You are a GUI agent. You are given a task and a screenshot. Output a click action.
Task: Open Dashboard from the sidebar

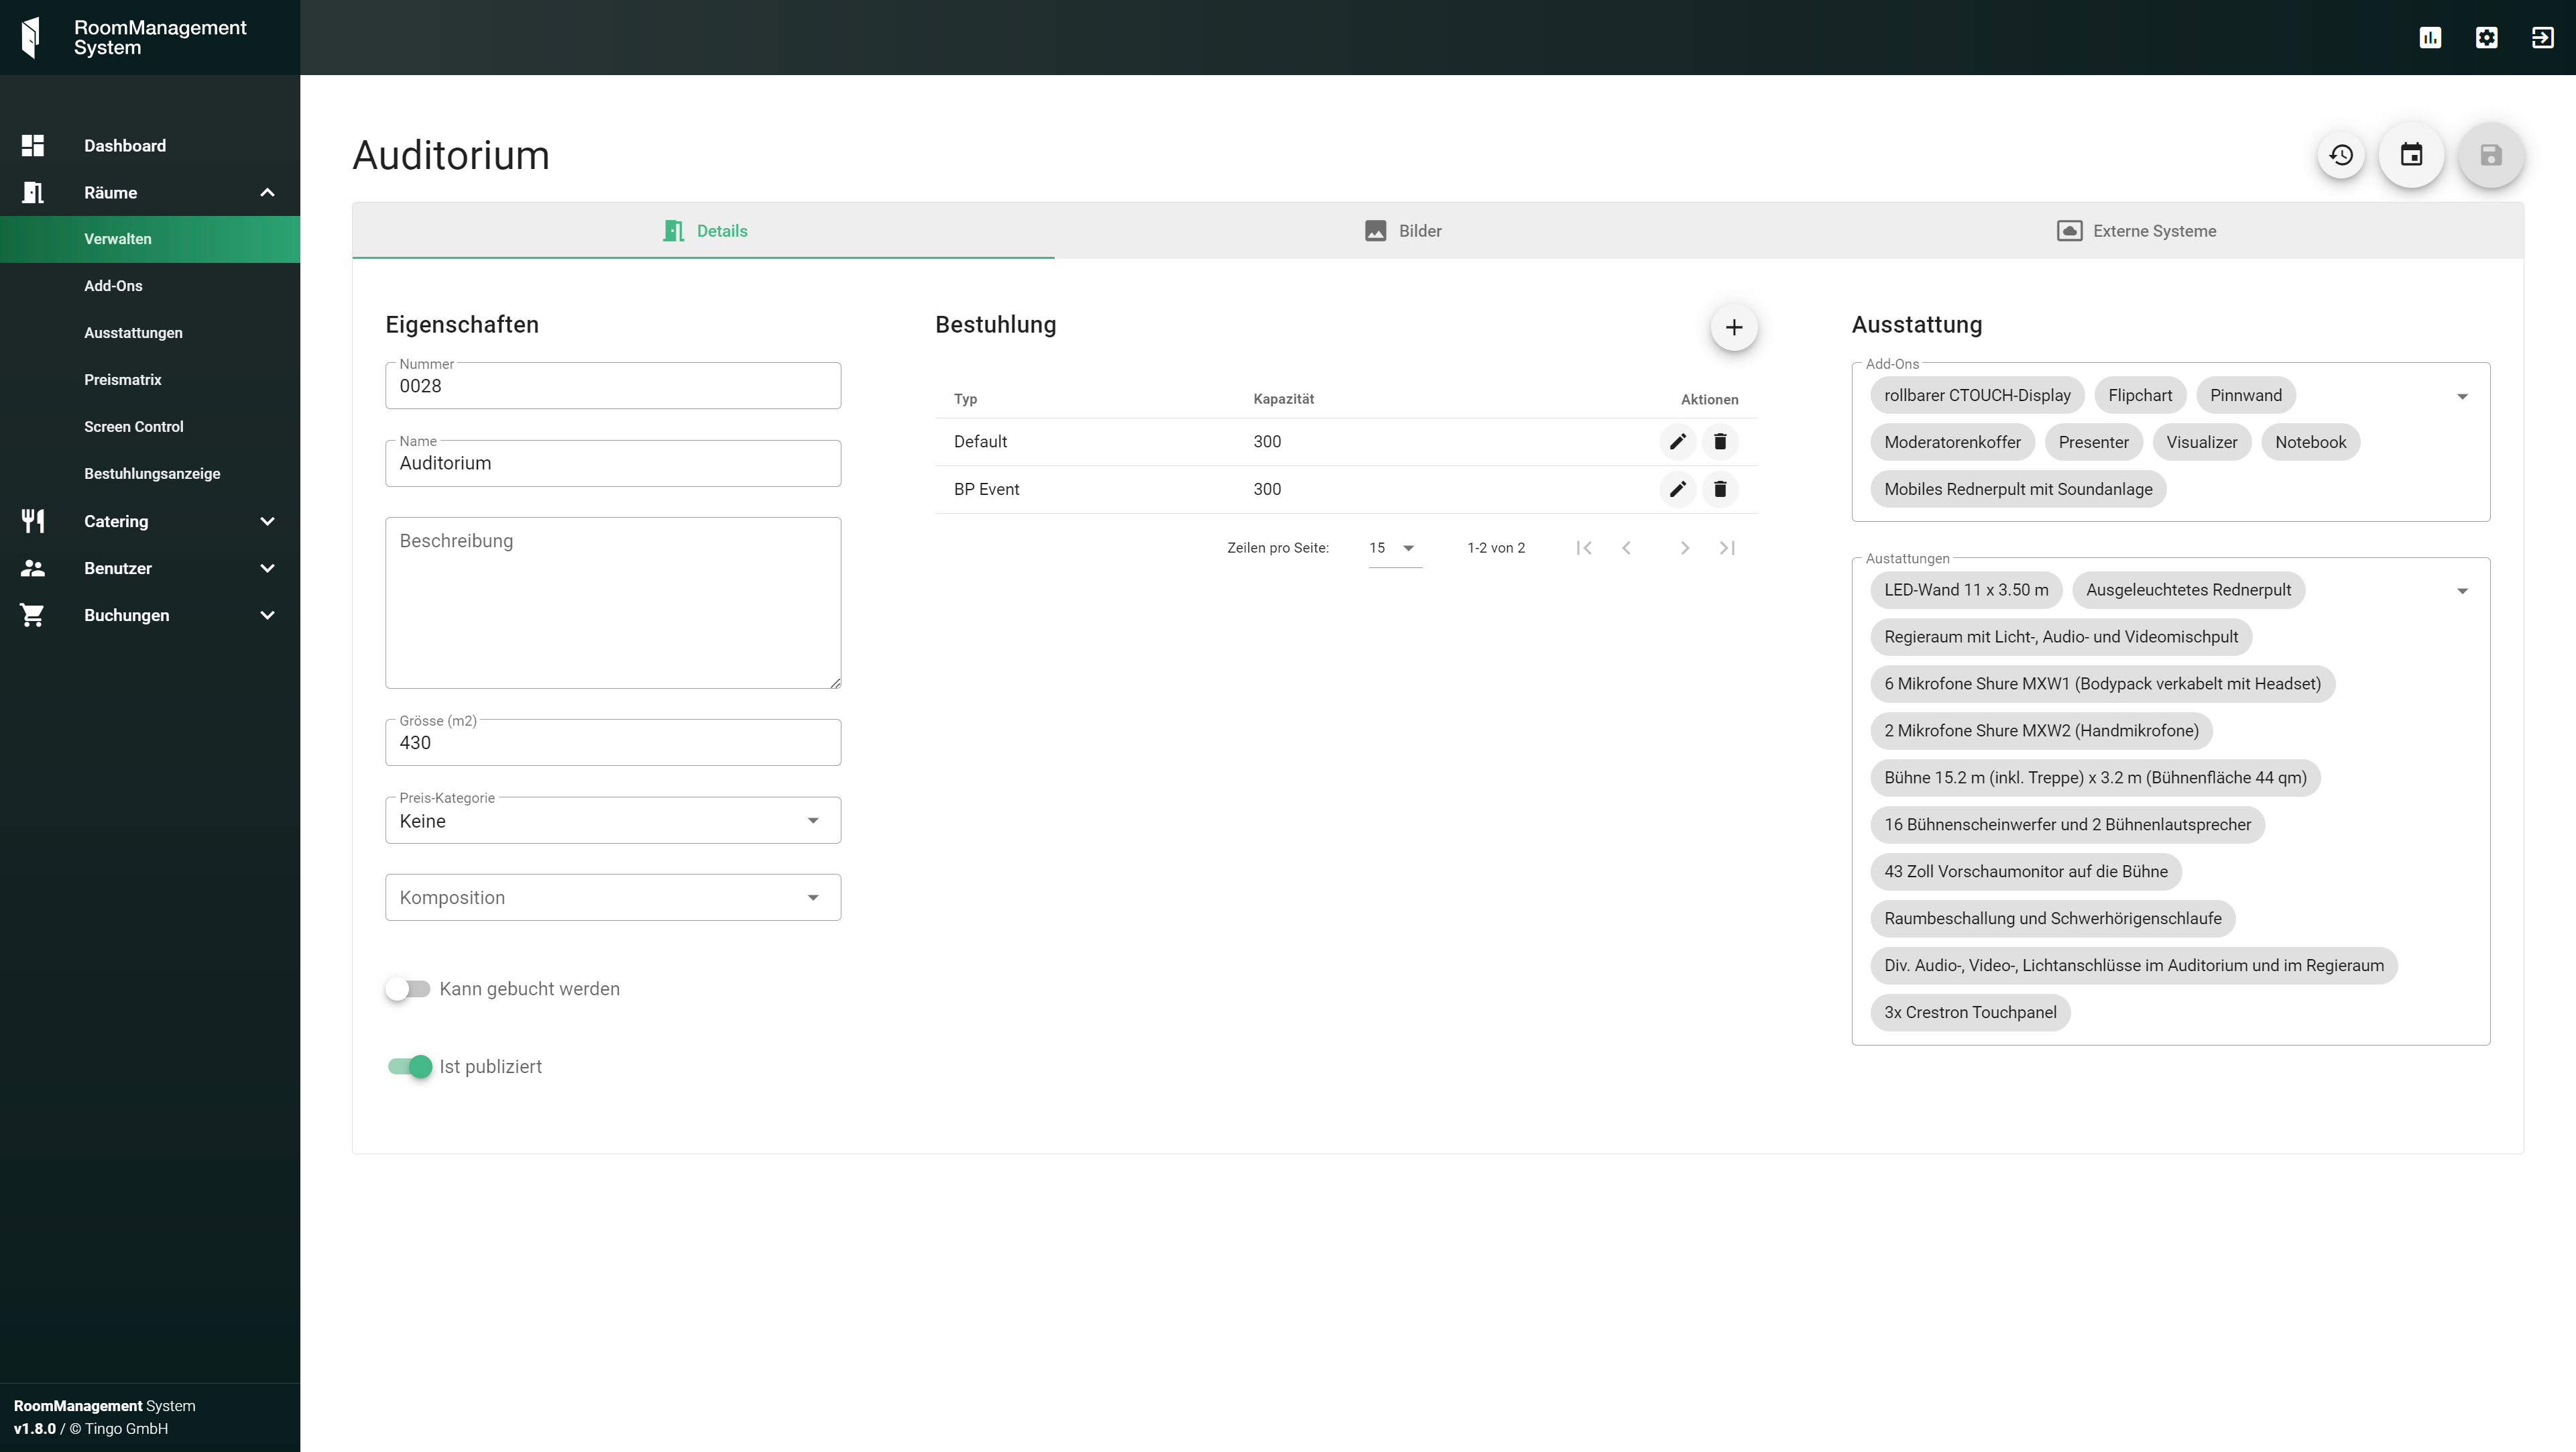click(x=125, y=146)
